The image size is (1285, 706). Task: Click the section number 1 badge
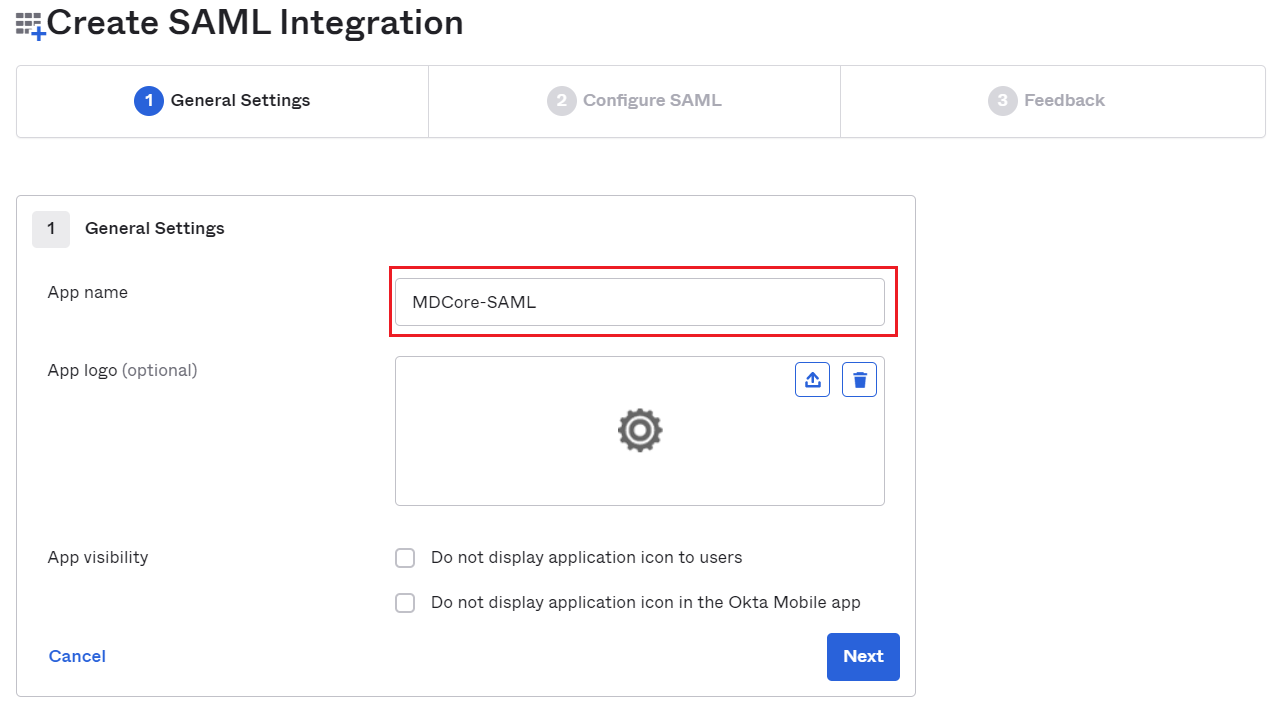point(51,229)
